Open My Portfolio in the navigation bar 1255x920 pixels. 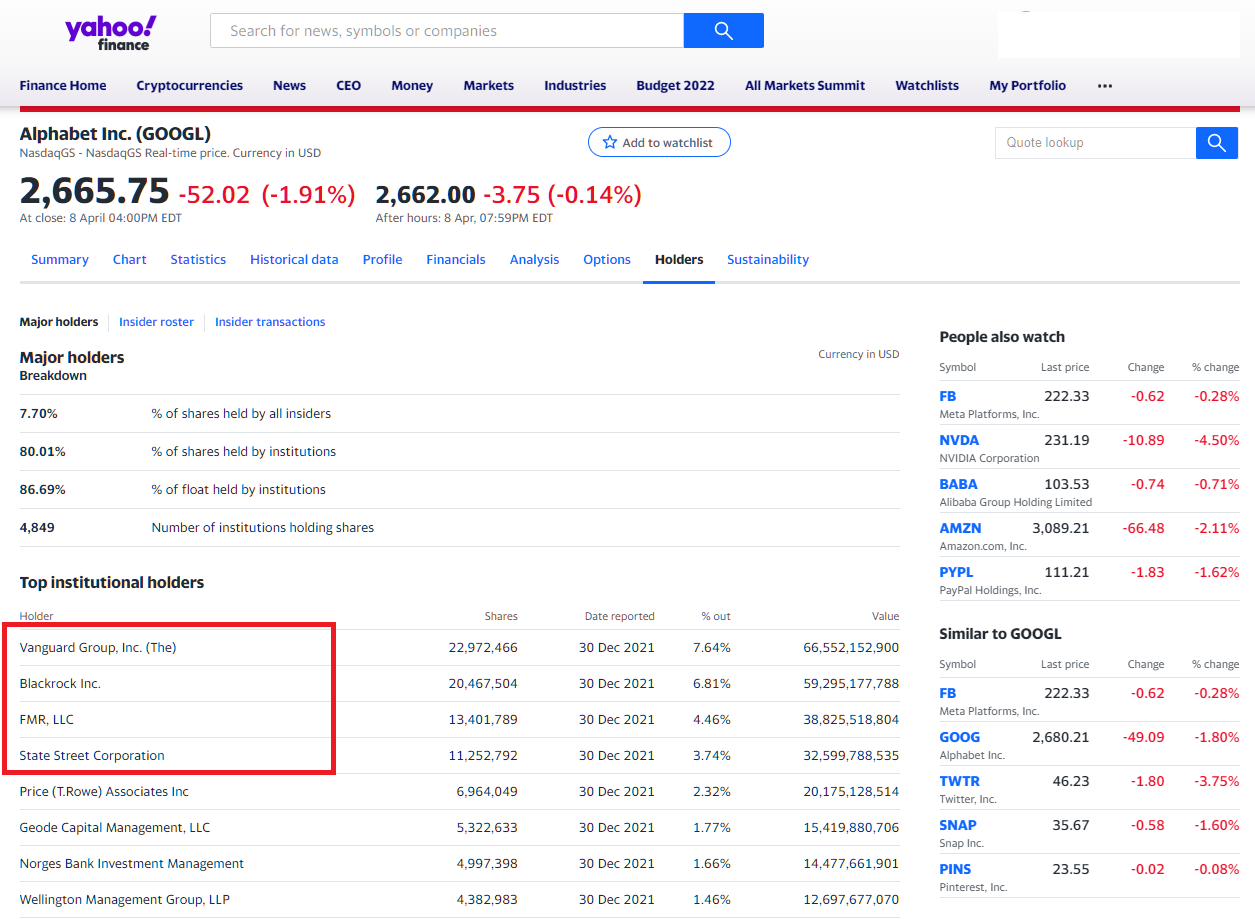tap(1028, 86)
